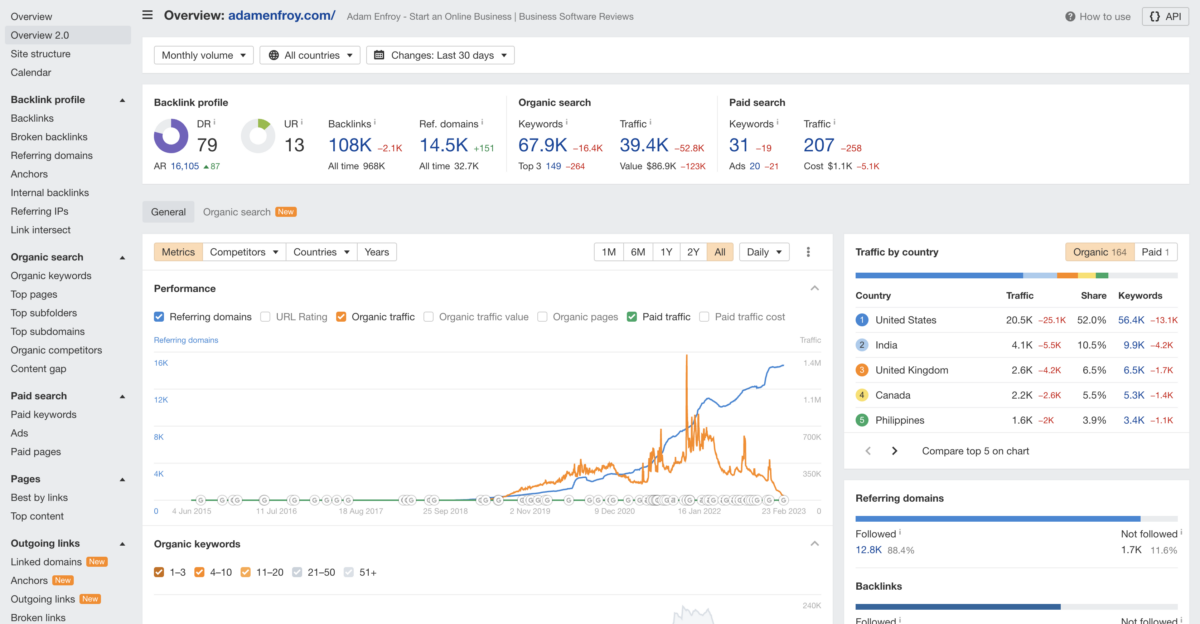Click the right arrow to page the country list
The height and width of the screenshot is (624, 1200).
coord(893,450)
